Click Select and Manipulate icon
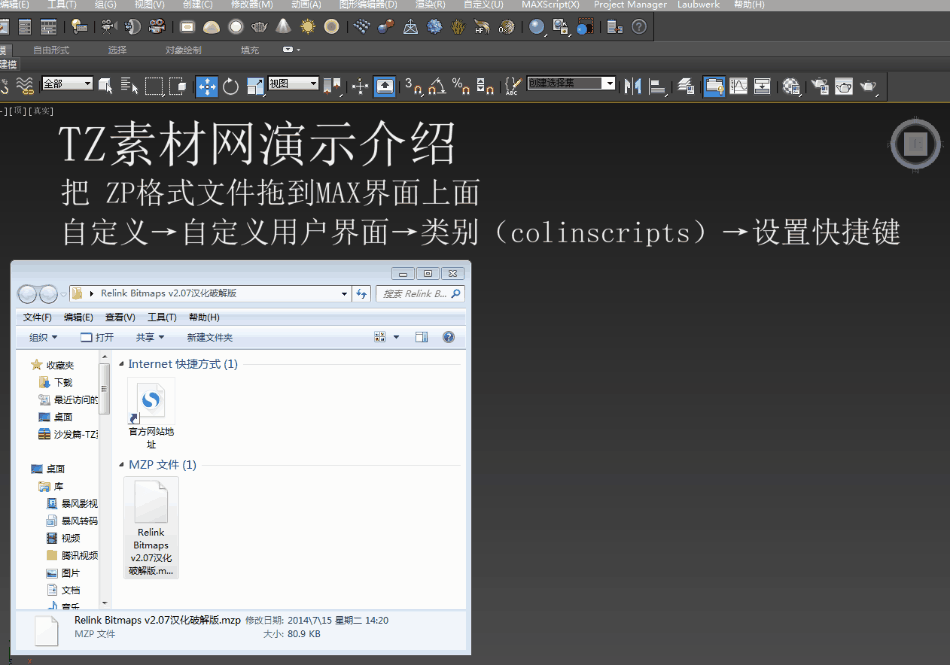This screenshot has width=950, height=665. tap(360, 87)
